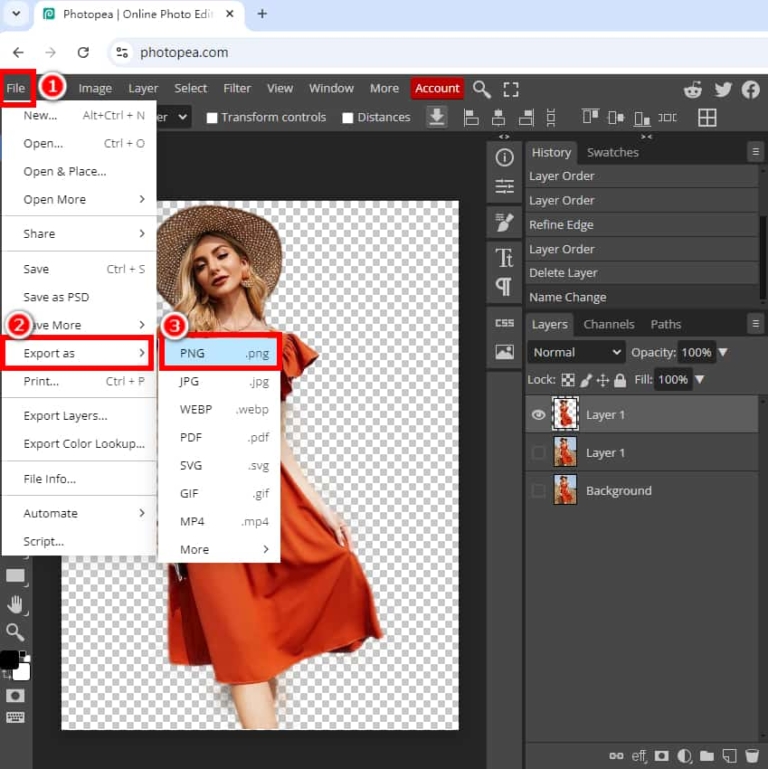
Task: Open Fill slider arrow
Action: (699, 380)
